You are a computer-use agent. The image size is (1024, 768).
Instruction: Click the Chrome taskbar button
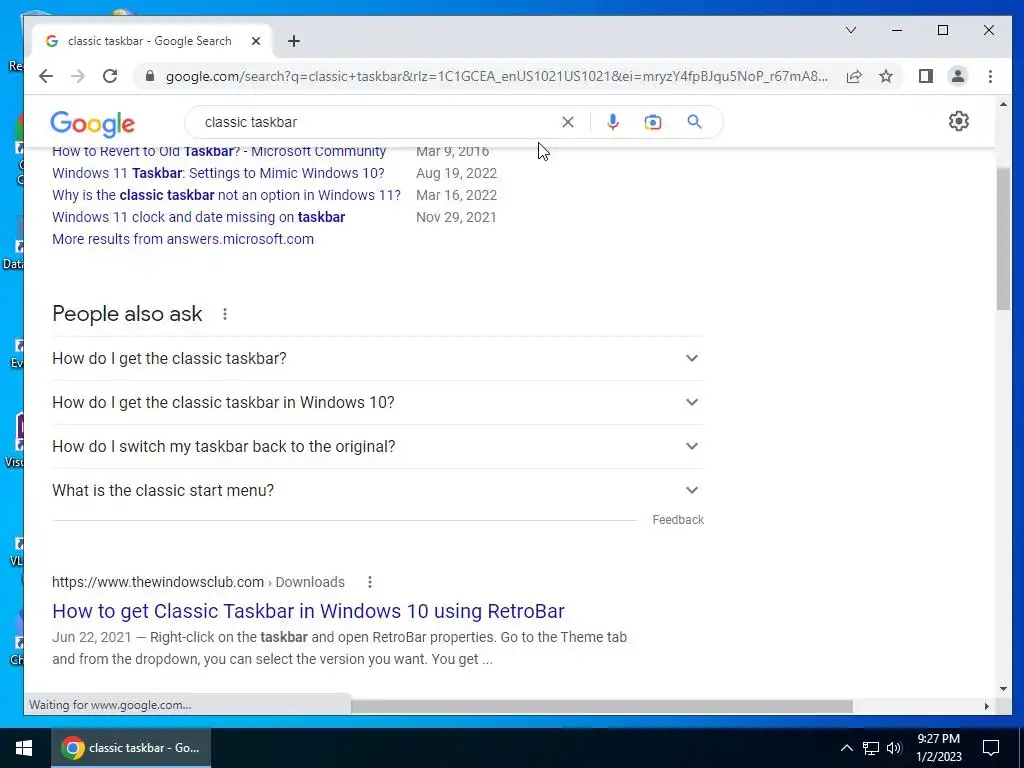pos(131,748)
